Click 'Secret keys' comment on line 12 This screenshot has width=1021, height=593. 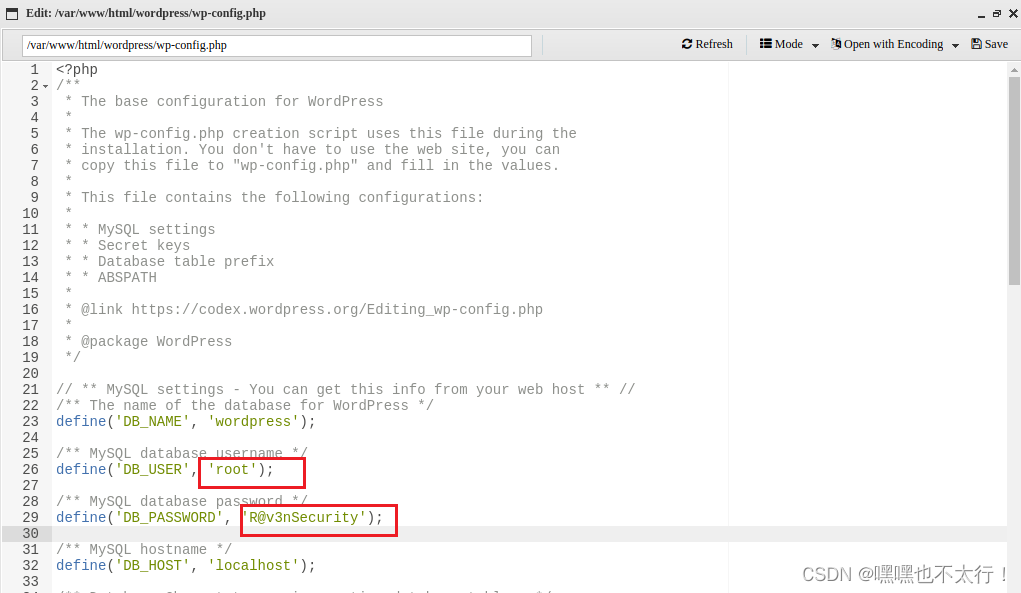pos(144,245)
